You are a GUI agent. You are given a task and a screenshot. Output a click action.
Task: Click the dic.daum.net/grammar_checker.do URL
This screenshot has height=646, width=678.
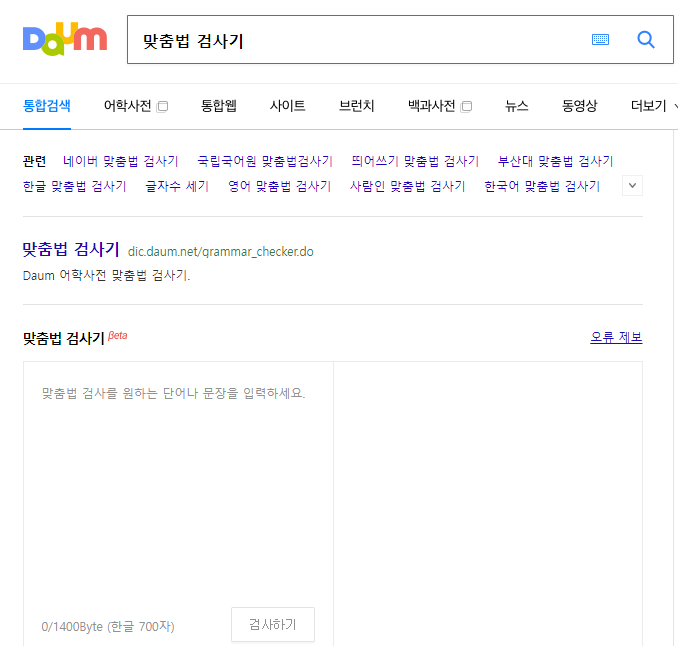click(x=221, y=252)
